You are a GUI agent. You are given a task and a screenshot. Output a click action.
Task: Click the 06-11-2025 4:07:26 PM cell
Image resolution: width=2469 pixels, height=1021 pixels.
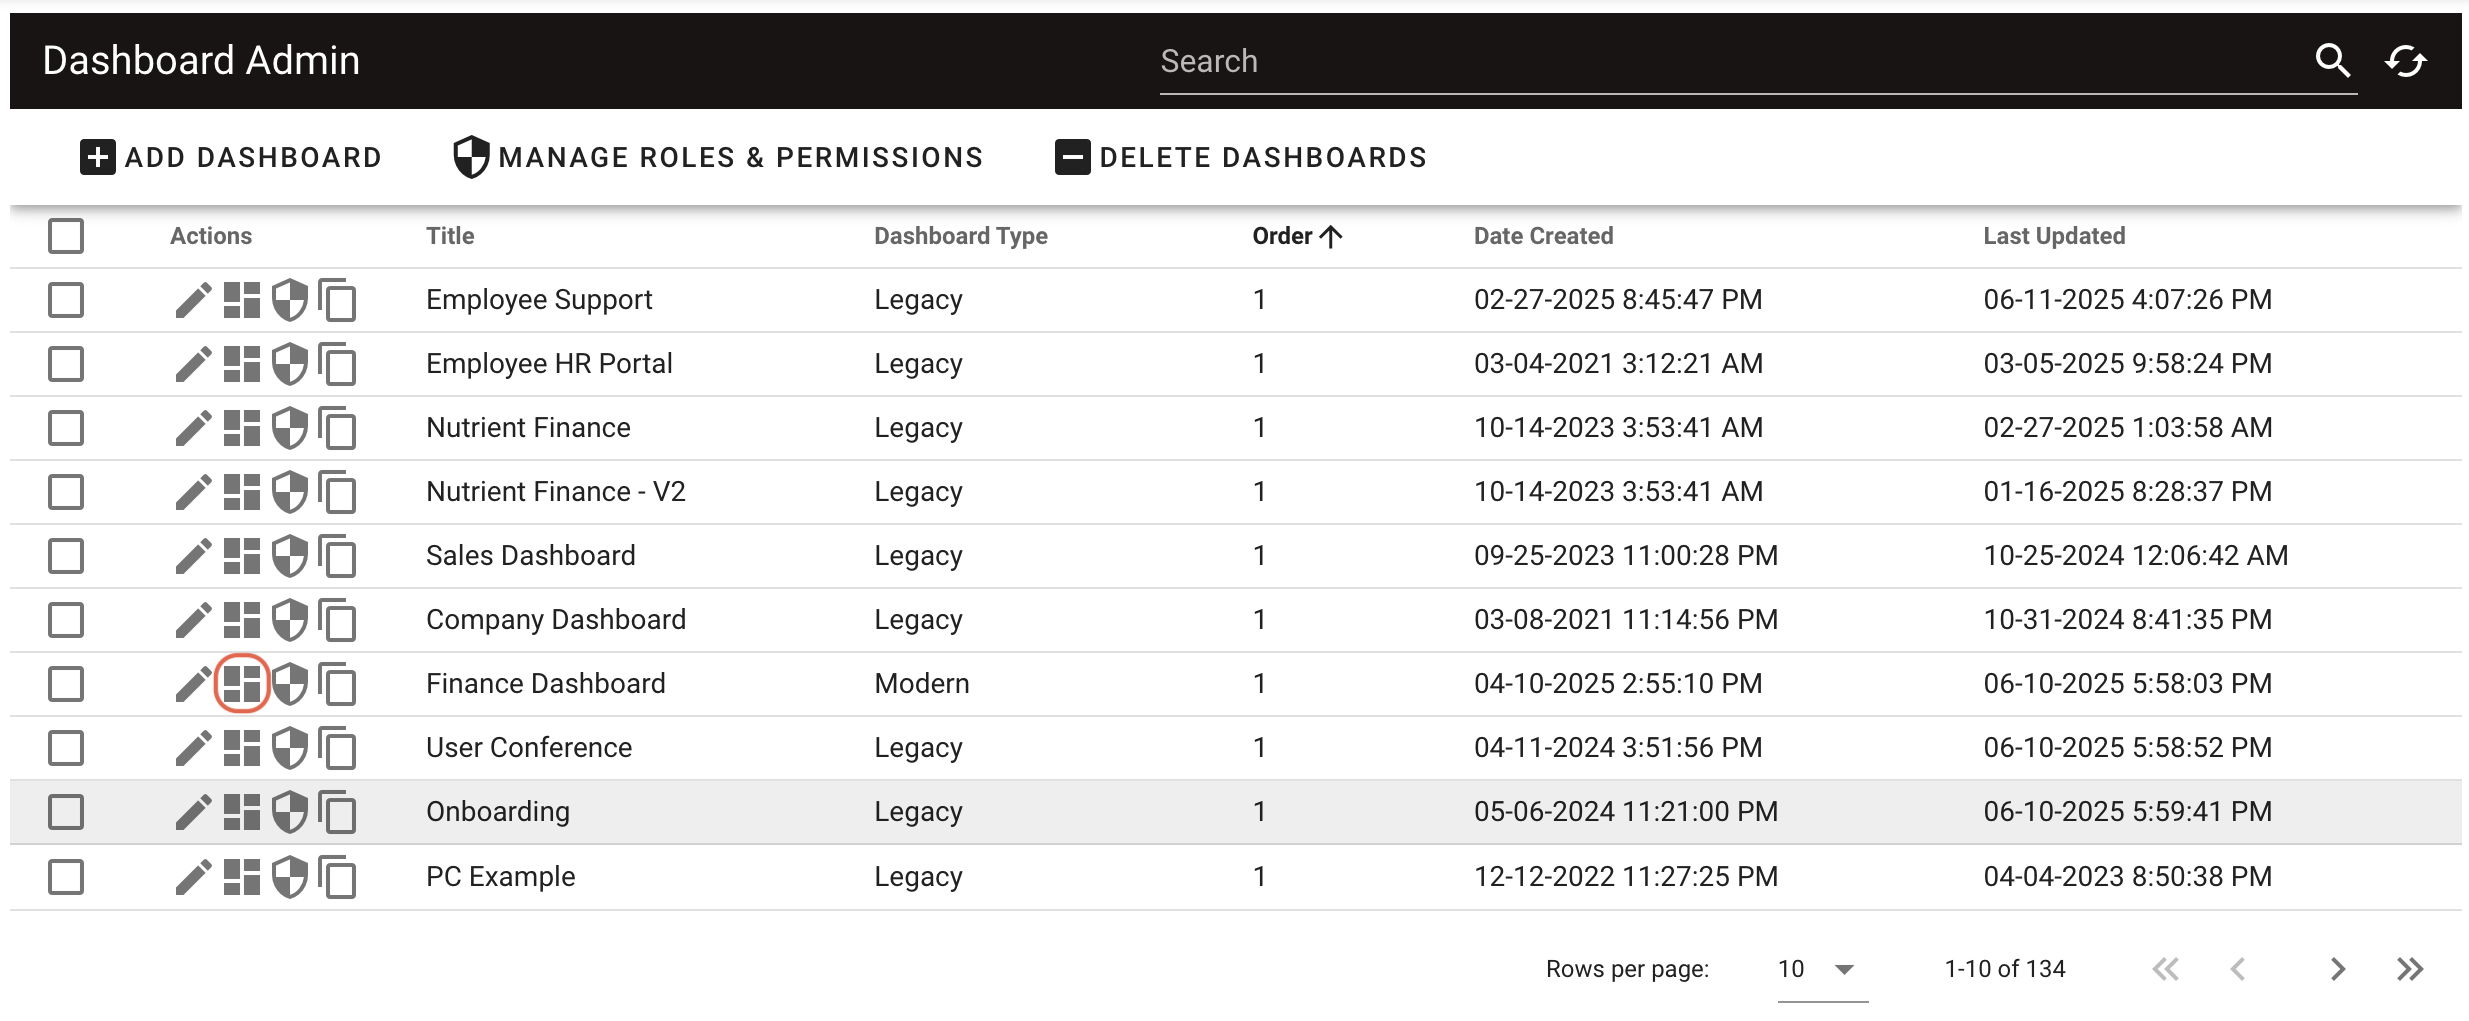coord(2128,300)
